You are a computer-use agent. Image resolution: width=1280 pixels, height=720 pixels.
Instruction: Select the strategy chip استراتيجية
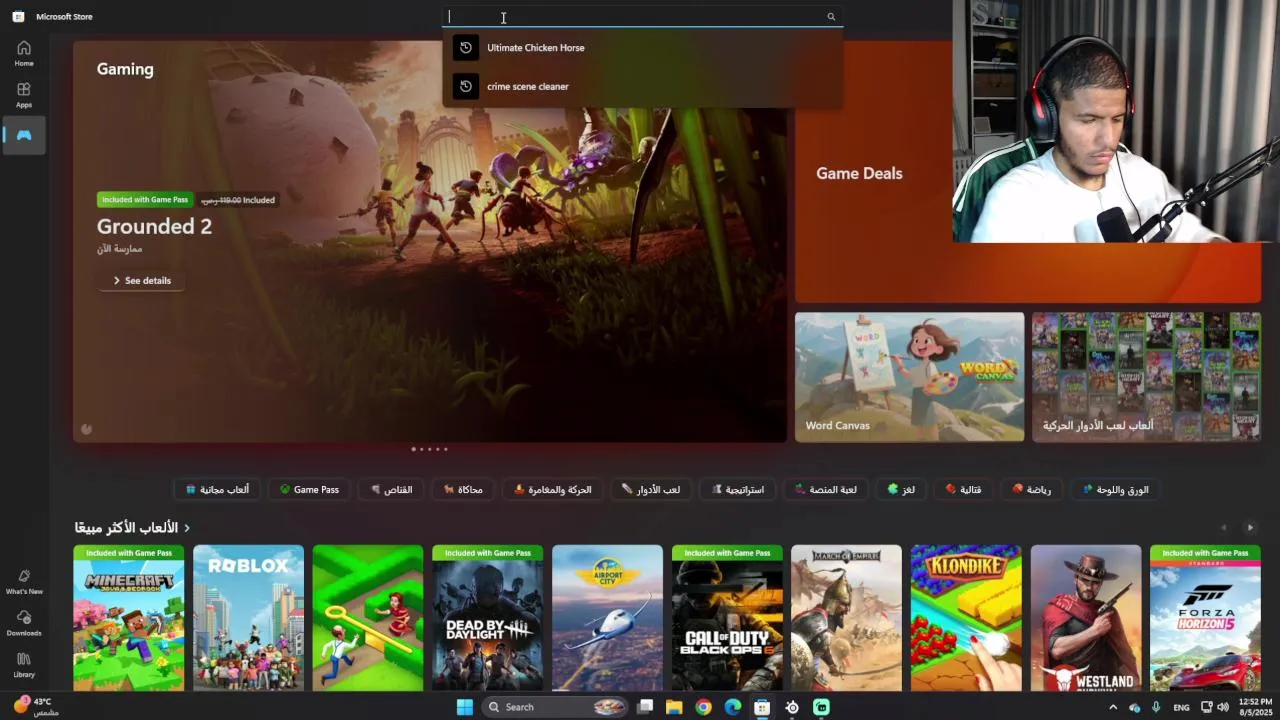tap(738, 489)
